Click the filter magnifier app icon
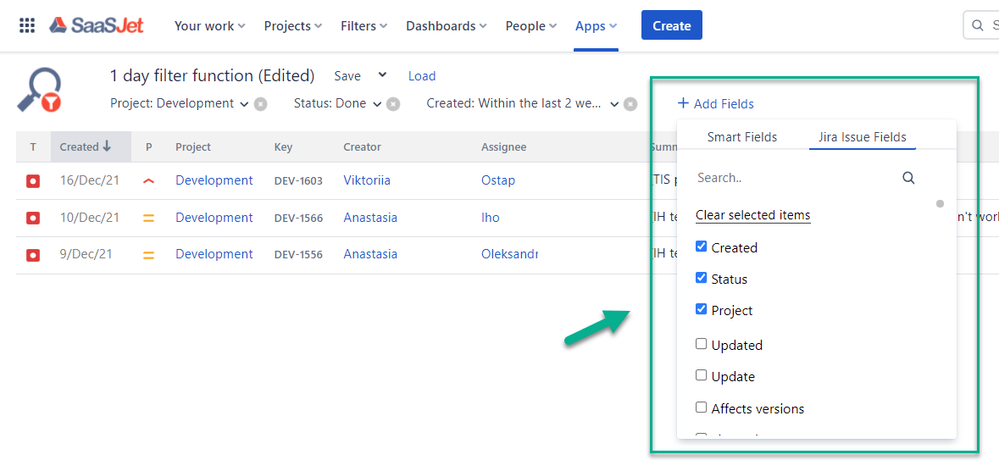This screenshot has height=465, width=999. (x=40, y=90)
